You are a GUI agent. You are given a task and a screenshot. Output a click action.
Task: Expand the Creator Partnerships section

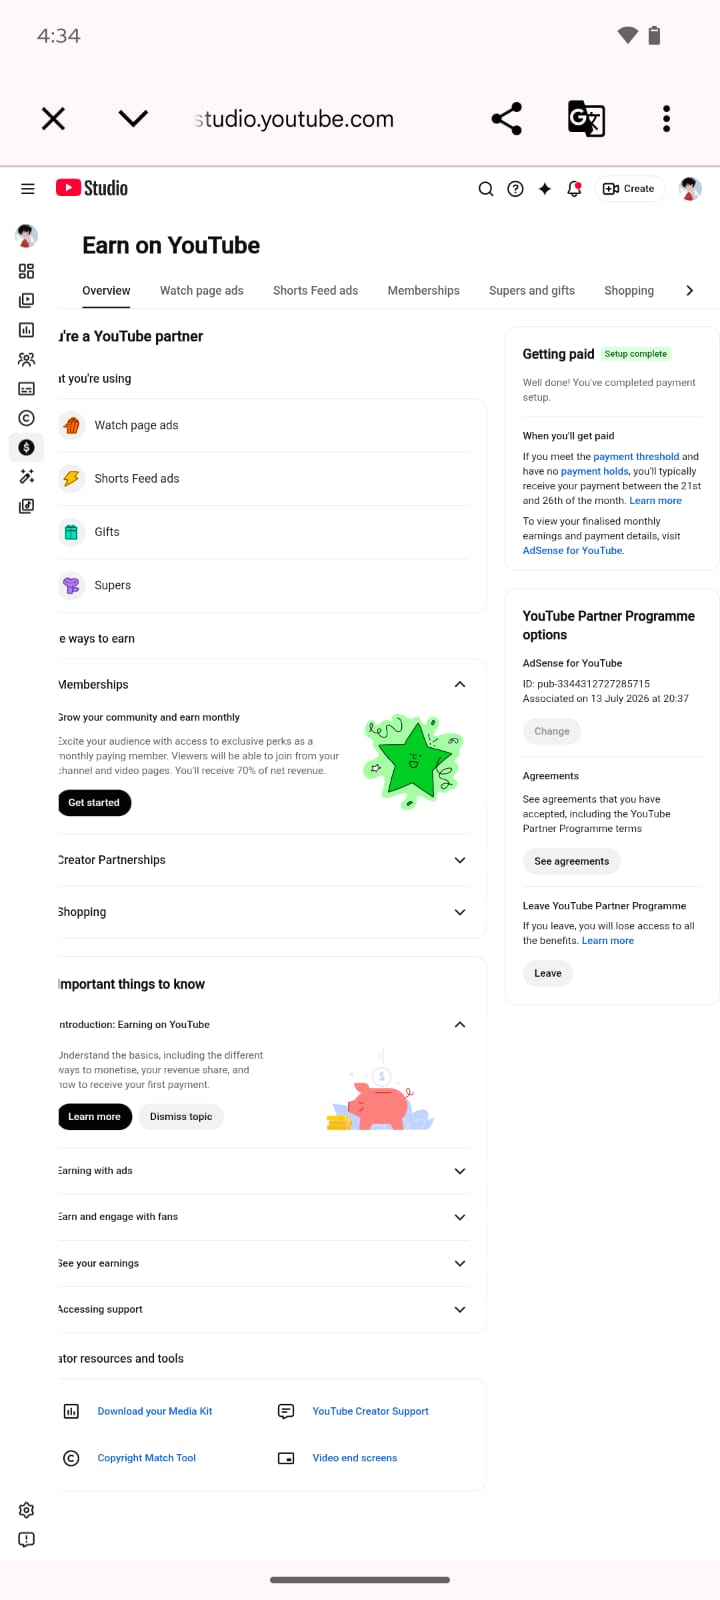[x=460, y=860]
